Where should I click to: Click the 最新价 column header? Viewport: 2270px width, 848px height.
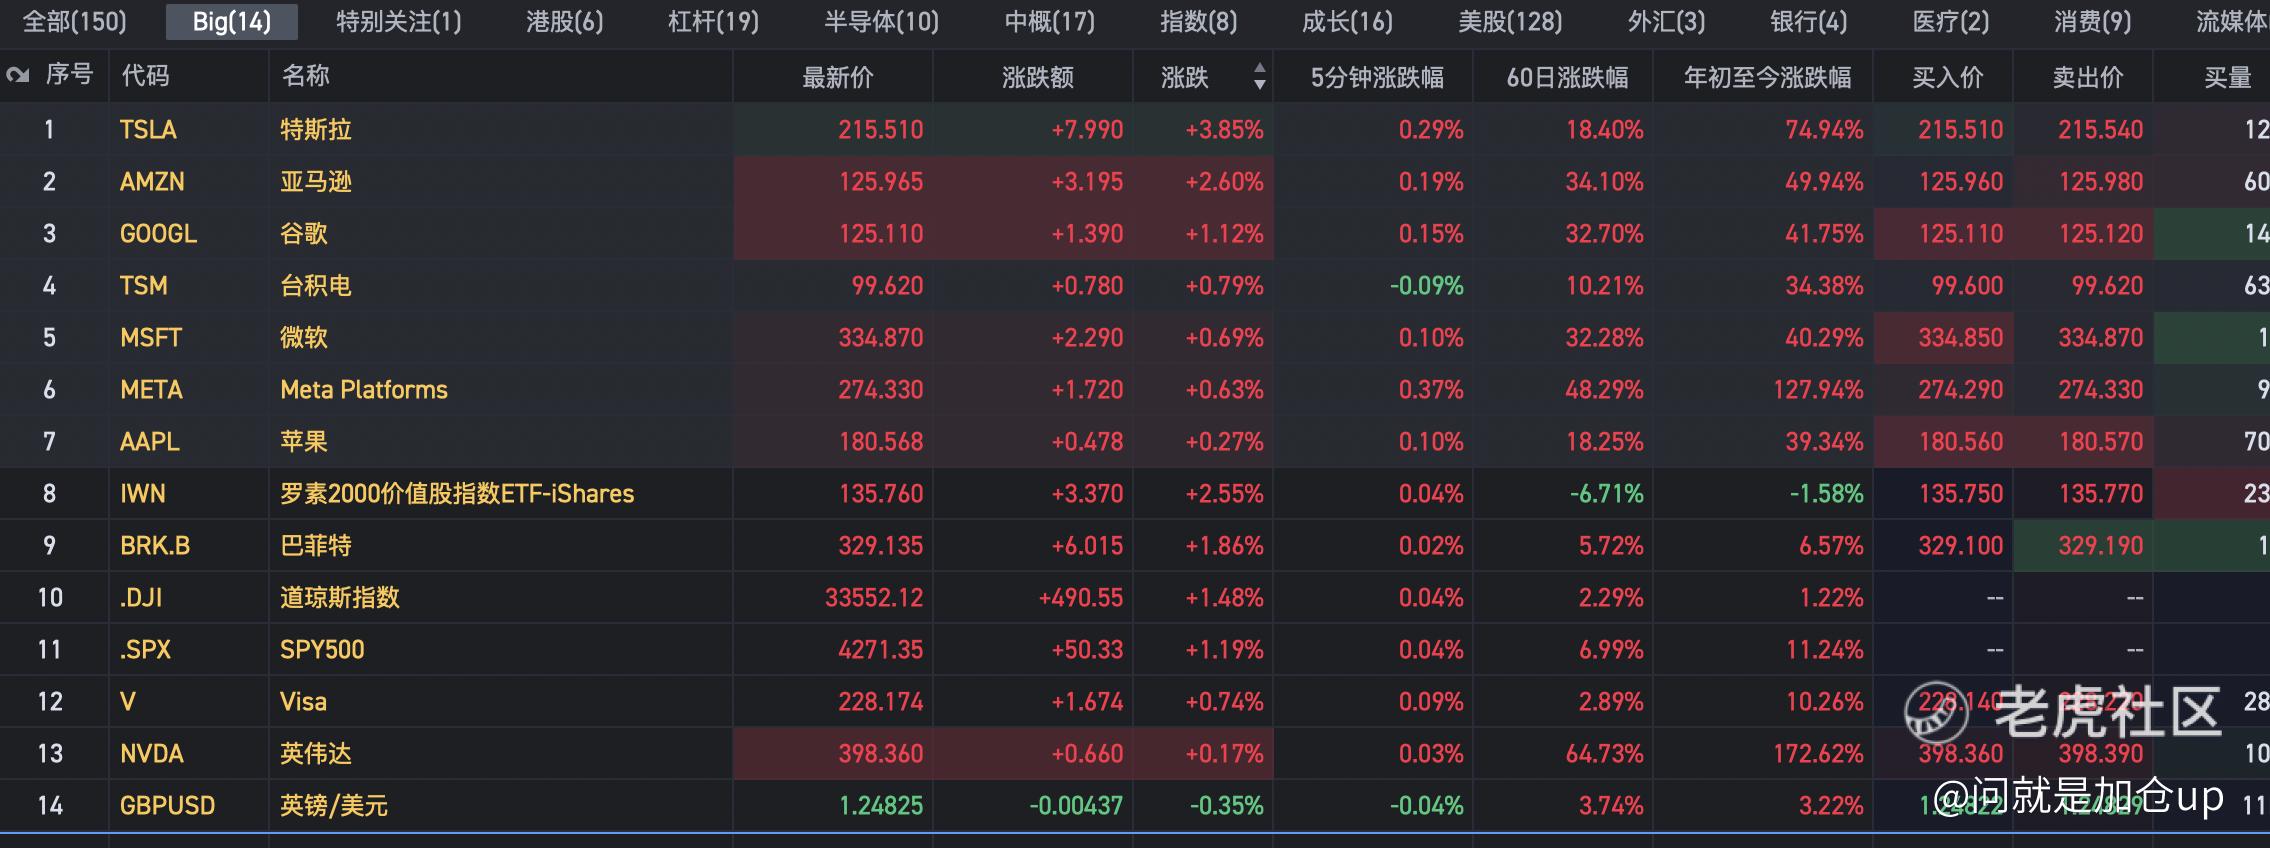[837, 77]
